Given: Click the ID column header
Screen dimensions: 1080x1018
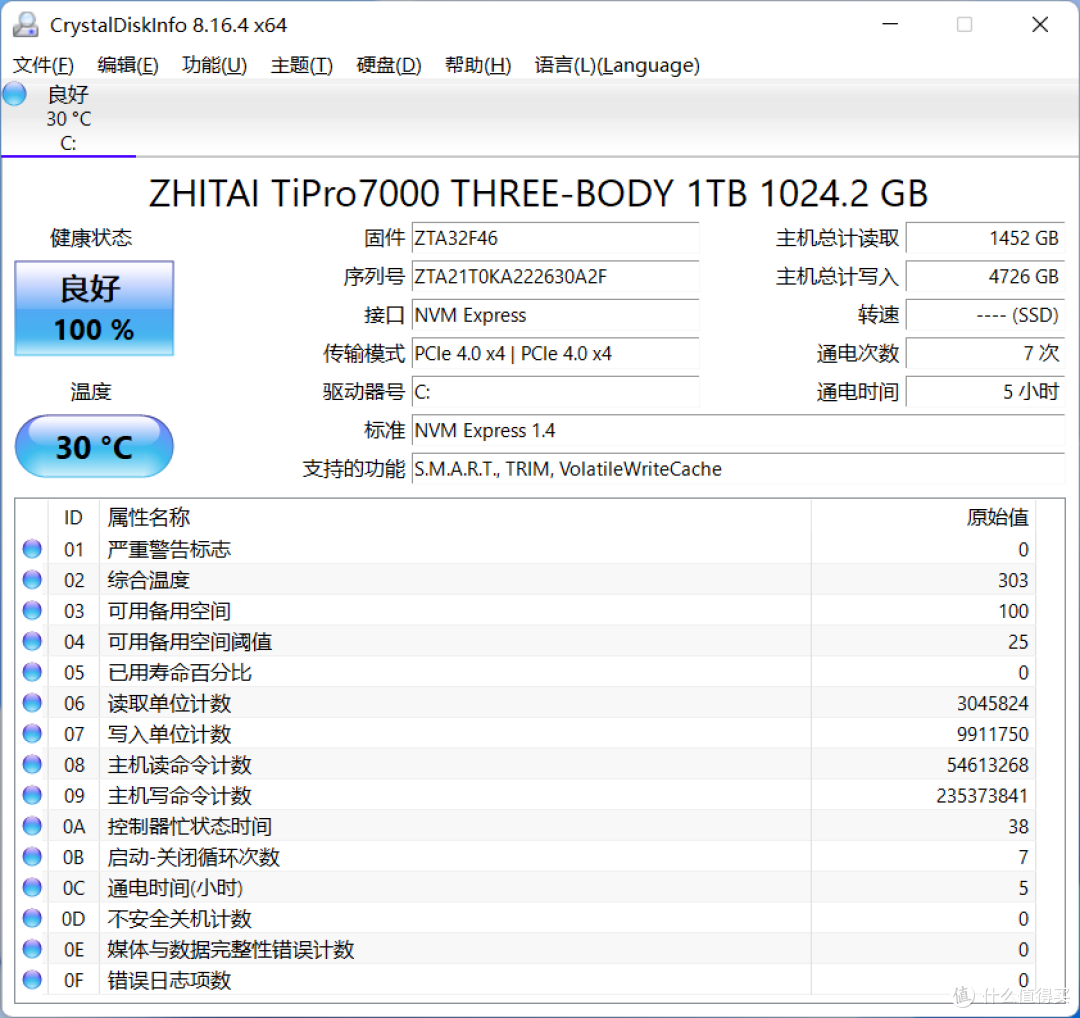Looking at the screenshot, I should (74, 517).
